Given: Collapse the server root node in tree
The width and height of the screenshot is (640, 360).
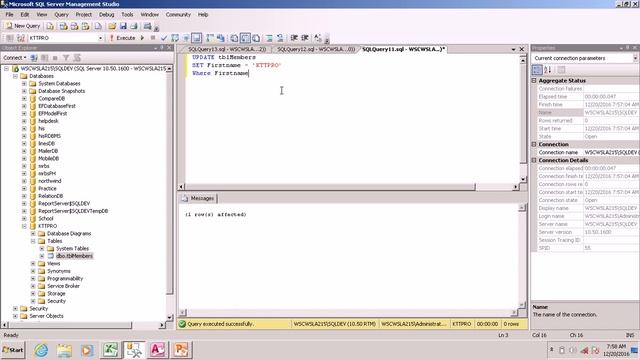Looking at the screenshot, I should tap(7, 69).
